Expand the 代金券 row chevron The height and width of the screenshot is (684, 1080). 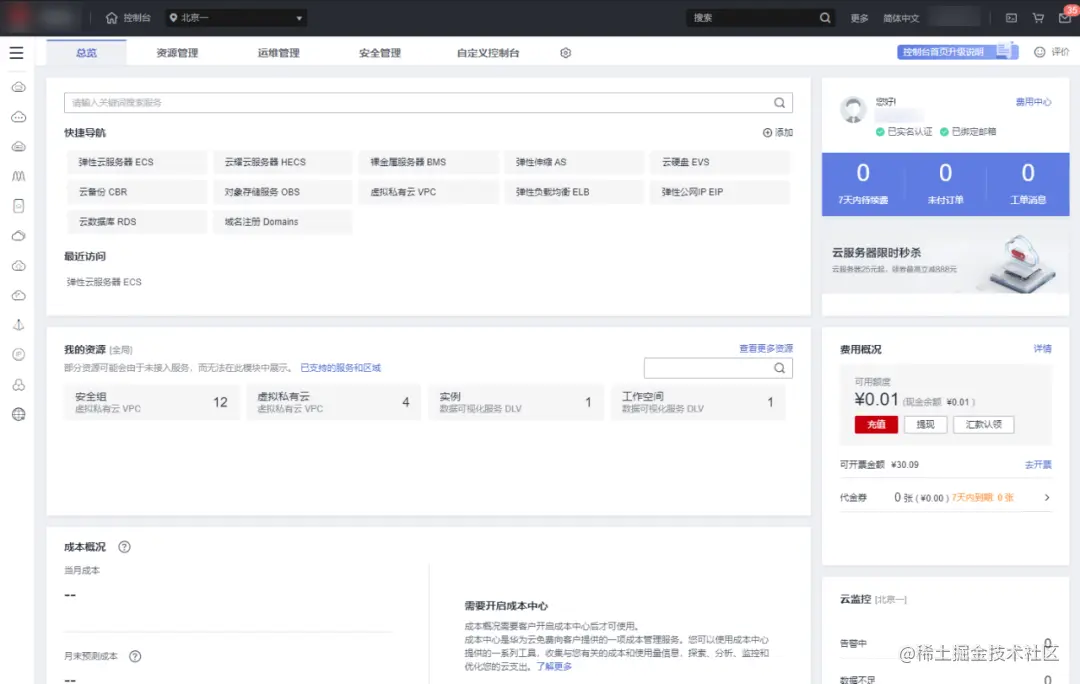pyautogui.click(x=1049, y=497)
